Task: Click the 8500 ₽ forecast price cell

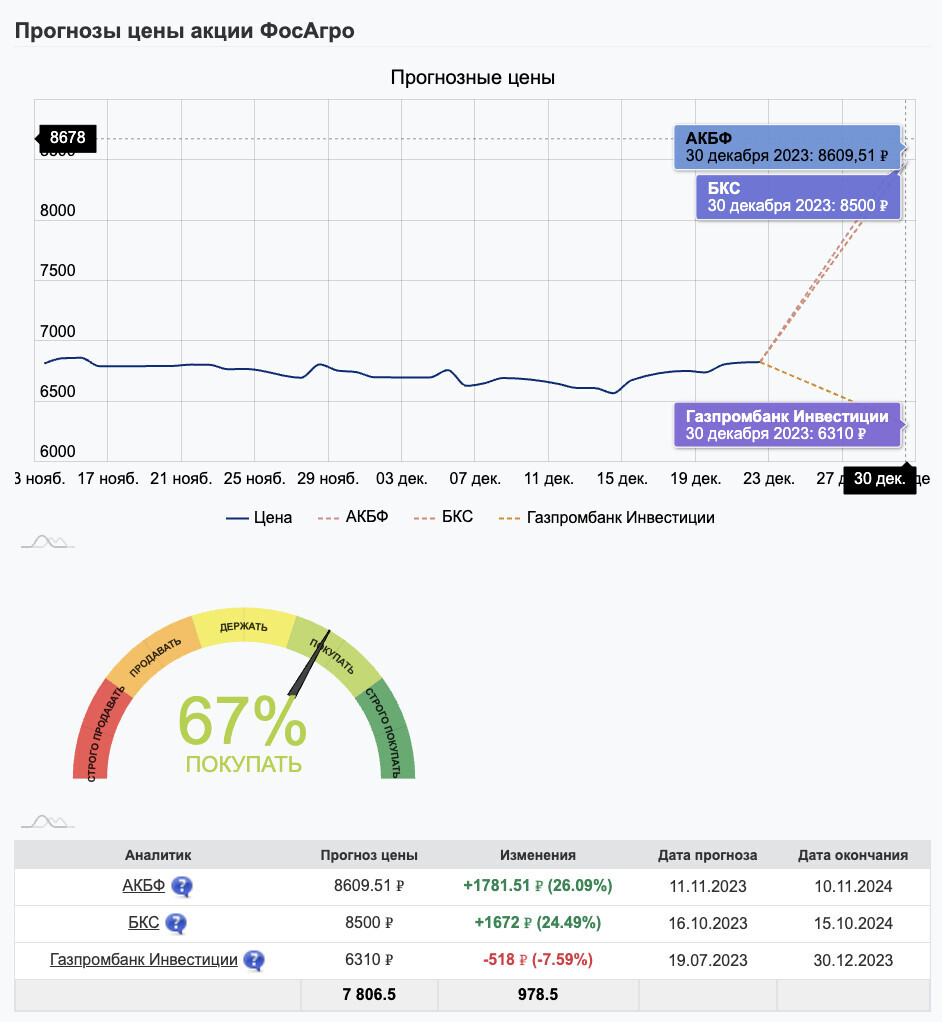Action: (x=369, y=923)
